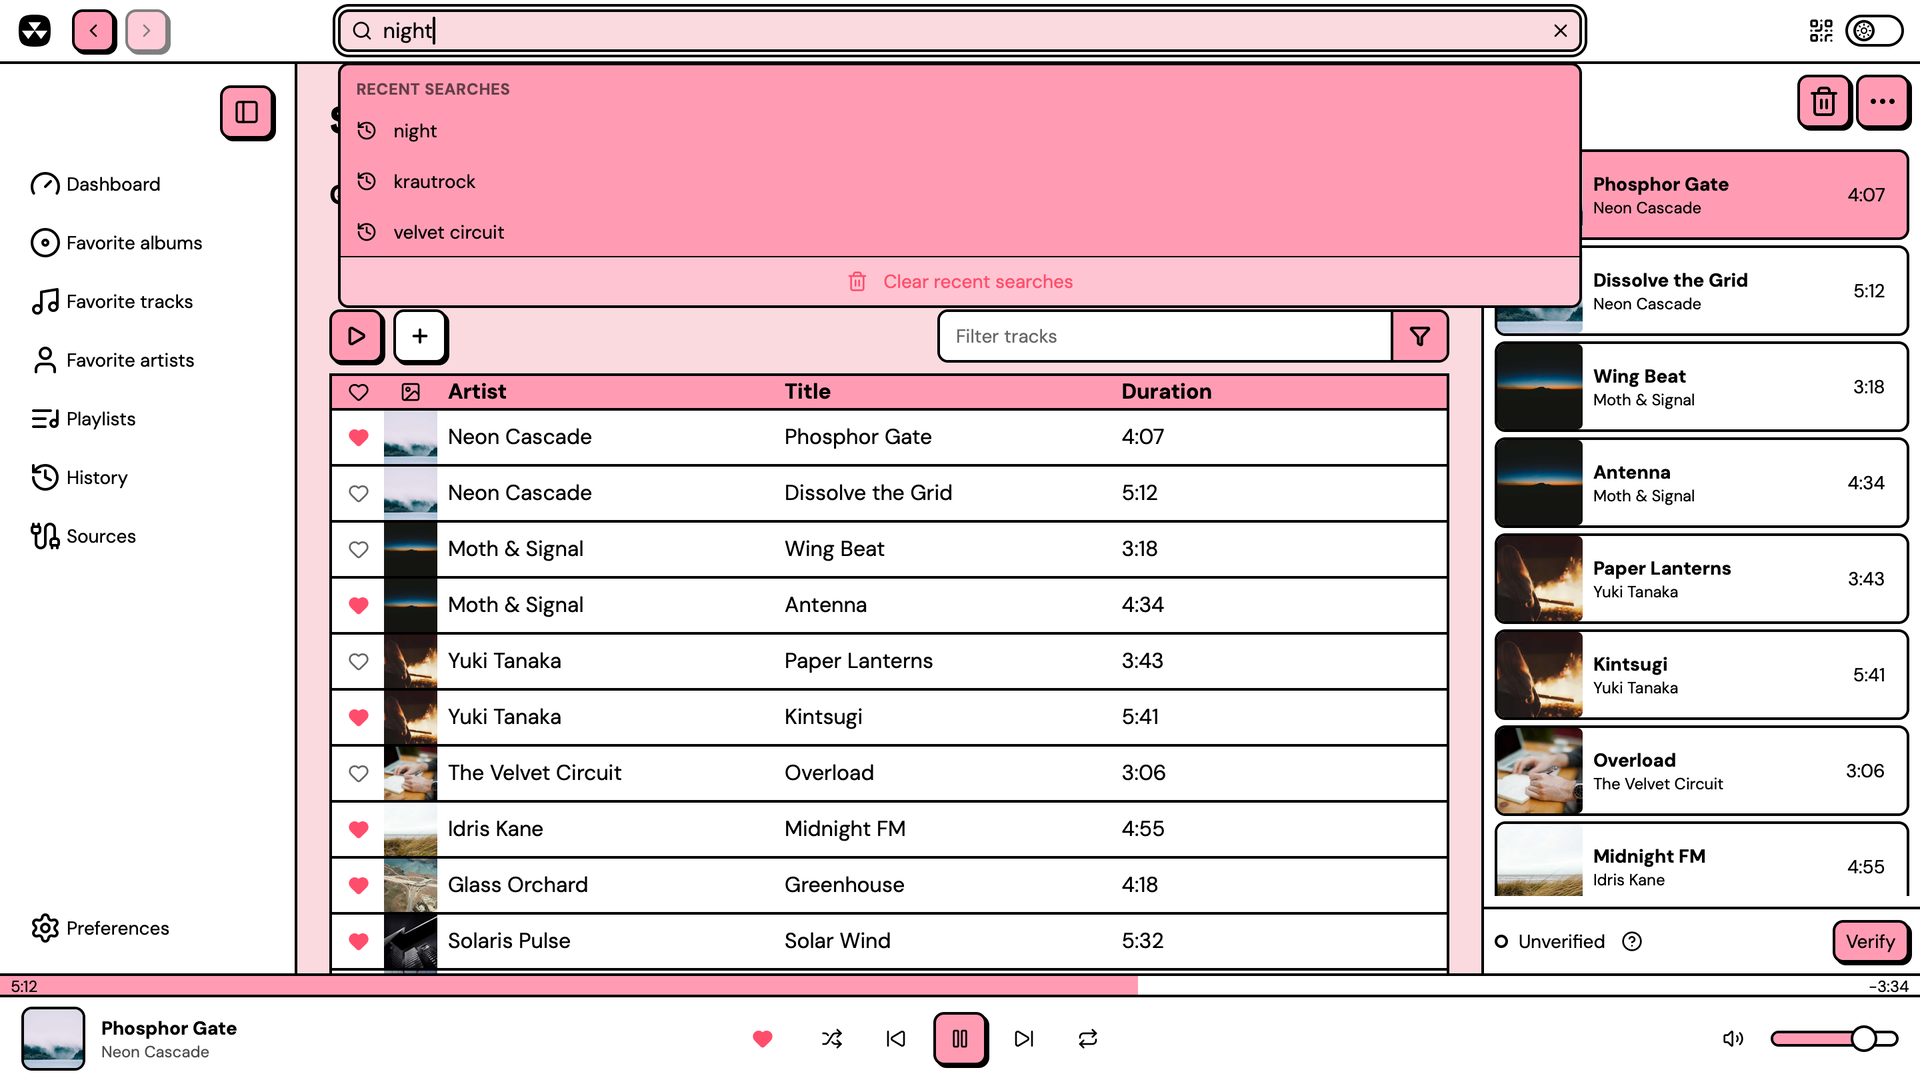Unfavorite the Phosphor Gate row heart
This screenshot has width=1920, height=1080.
click(358, 437)
